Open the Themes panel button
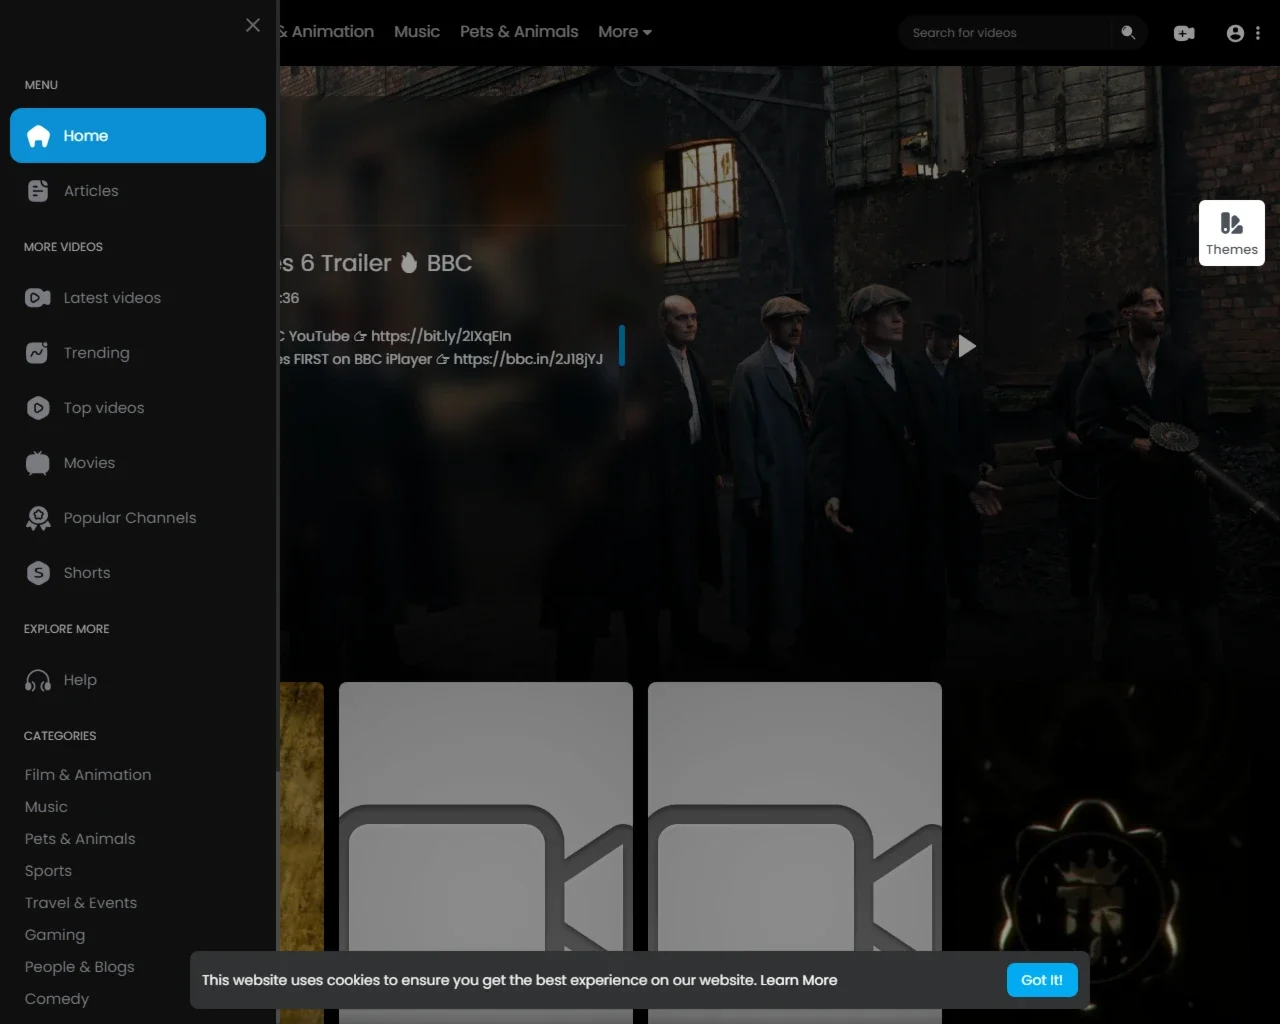The width and height of the screenshot is (1280, 1024). pyautogui.click(x=1232, y=233)
